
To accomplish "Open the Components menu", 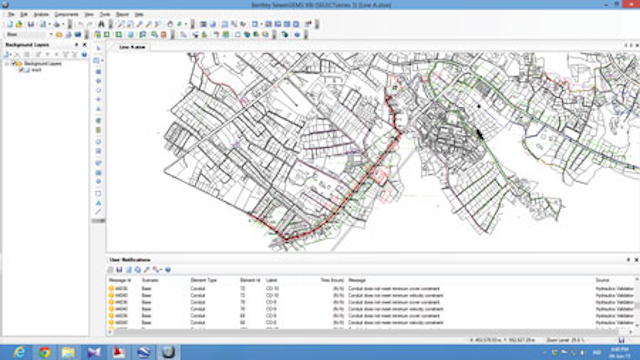I will tap(66, 14).
